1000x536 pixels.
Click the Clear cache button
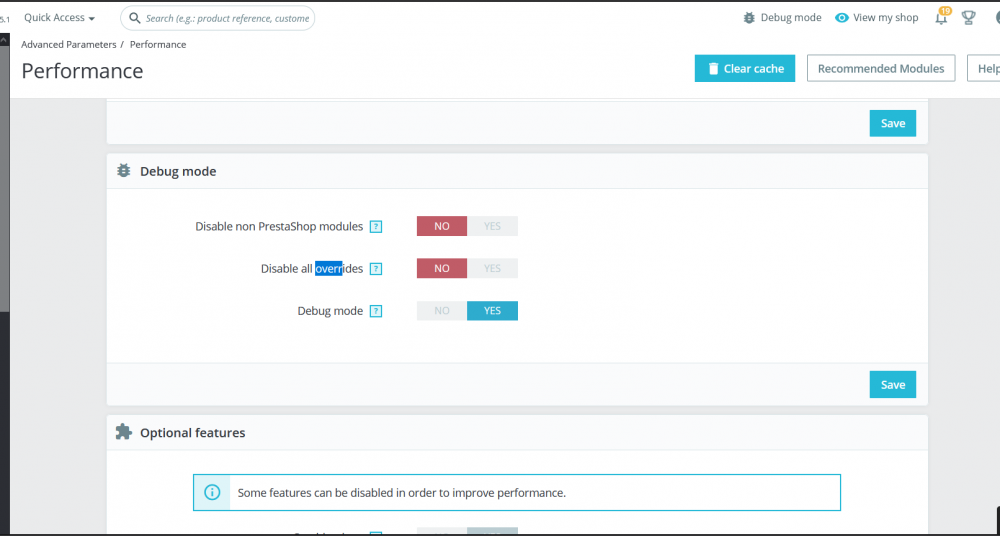coord(745,68)
